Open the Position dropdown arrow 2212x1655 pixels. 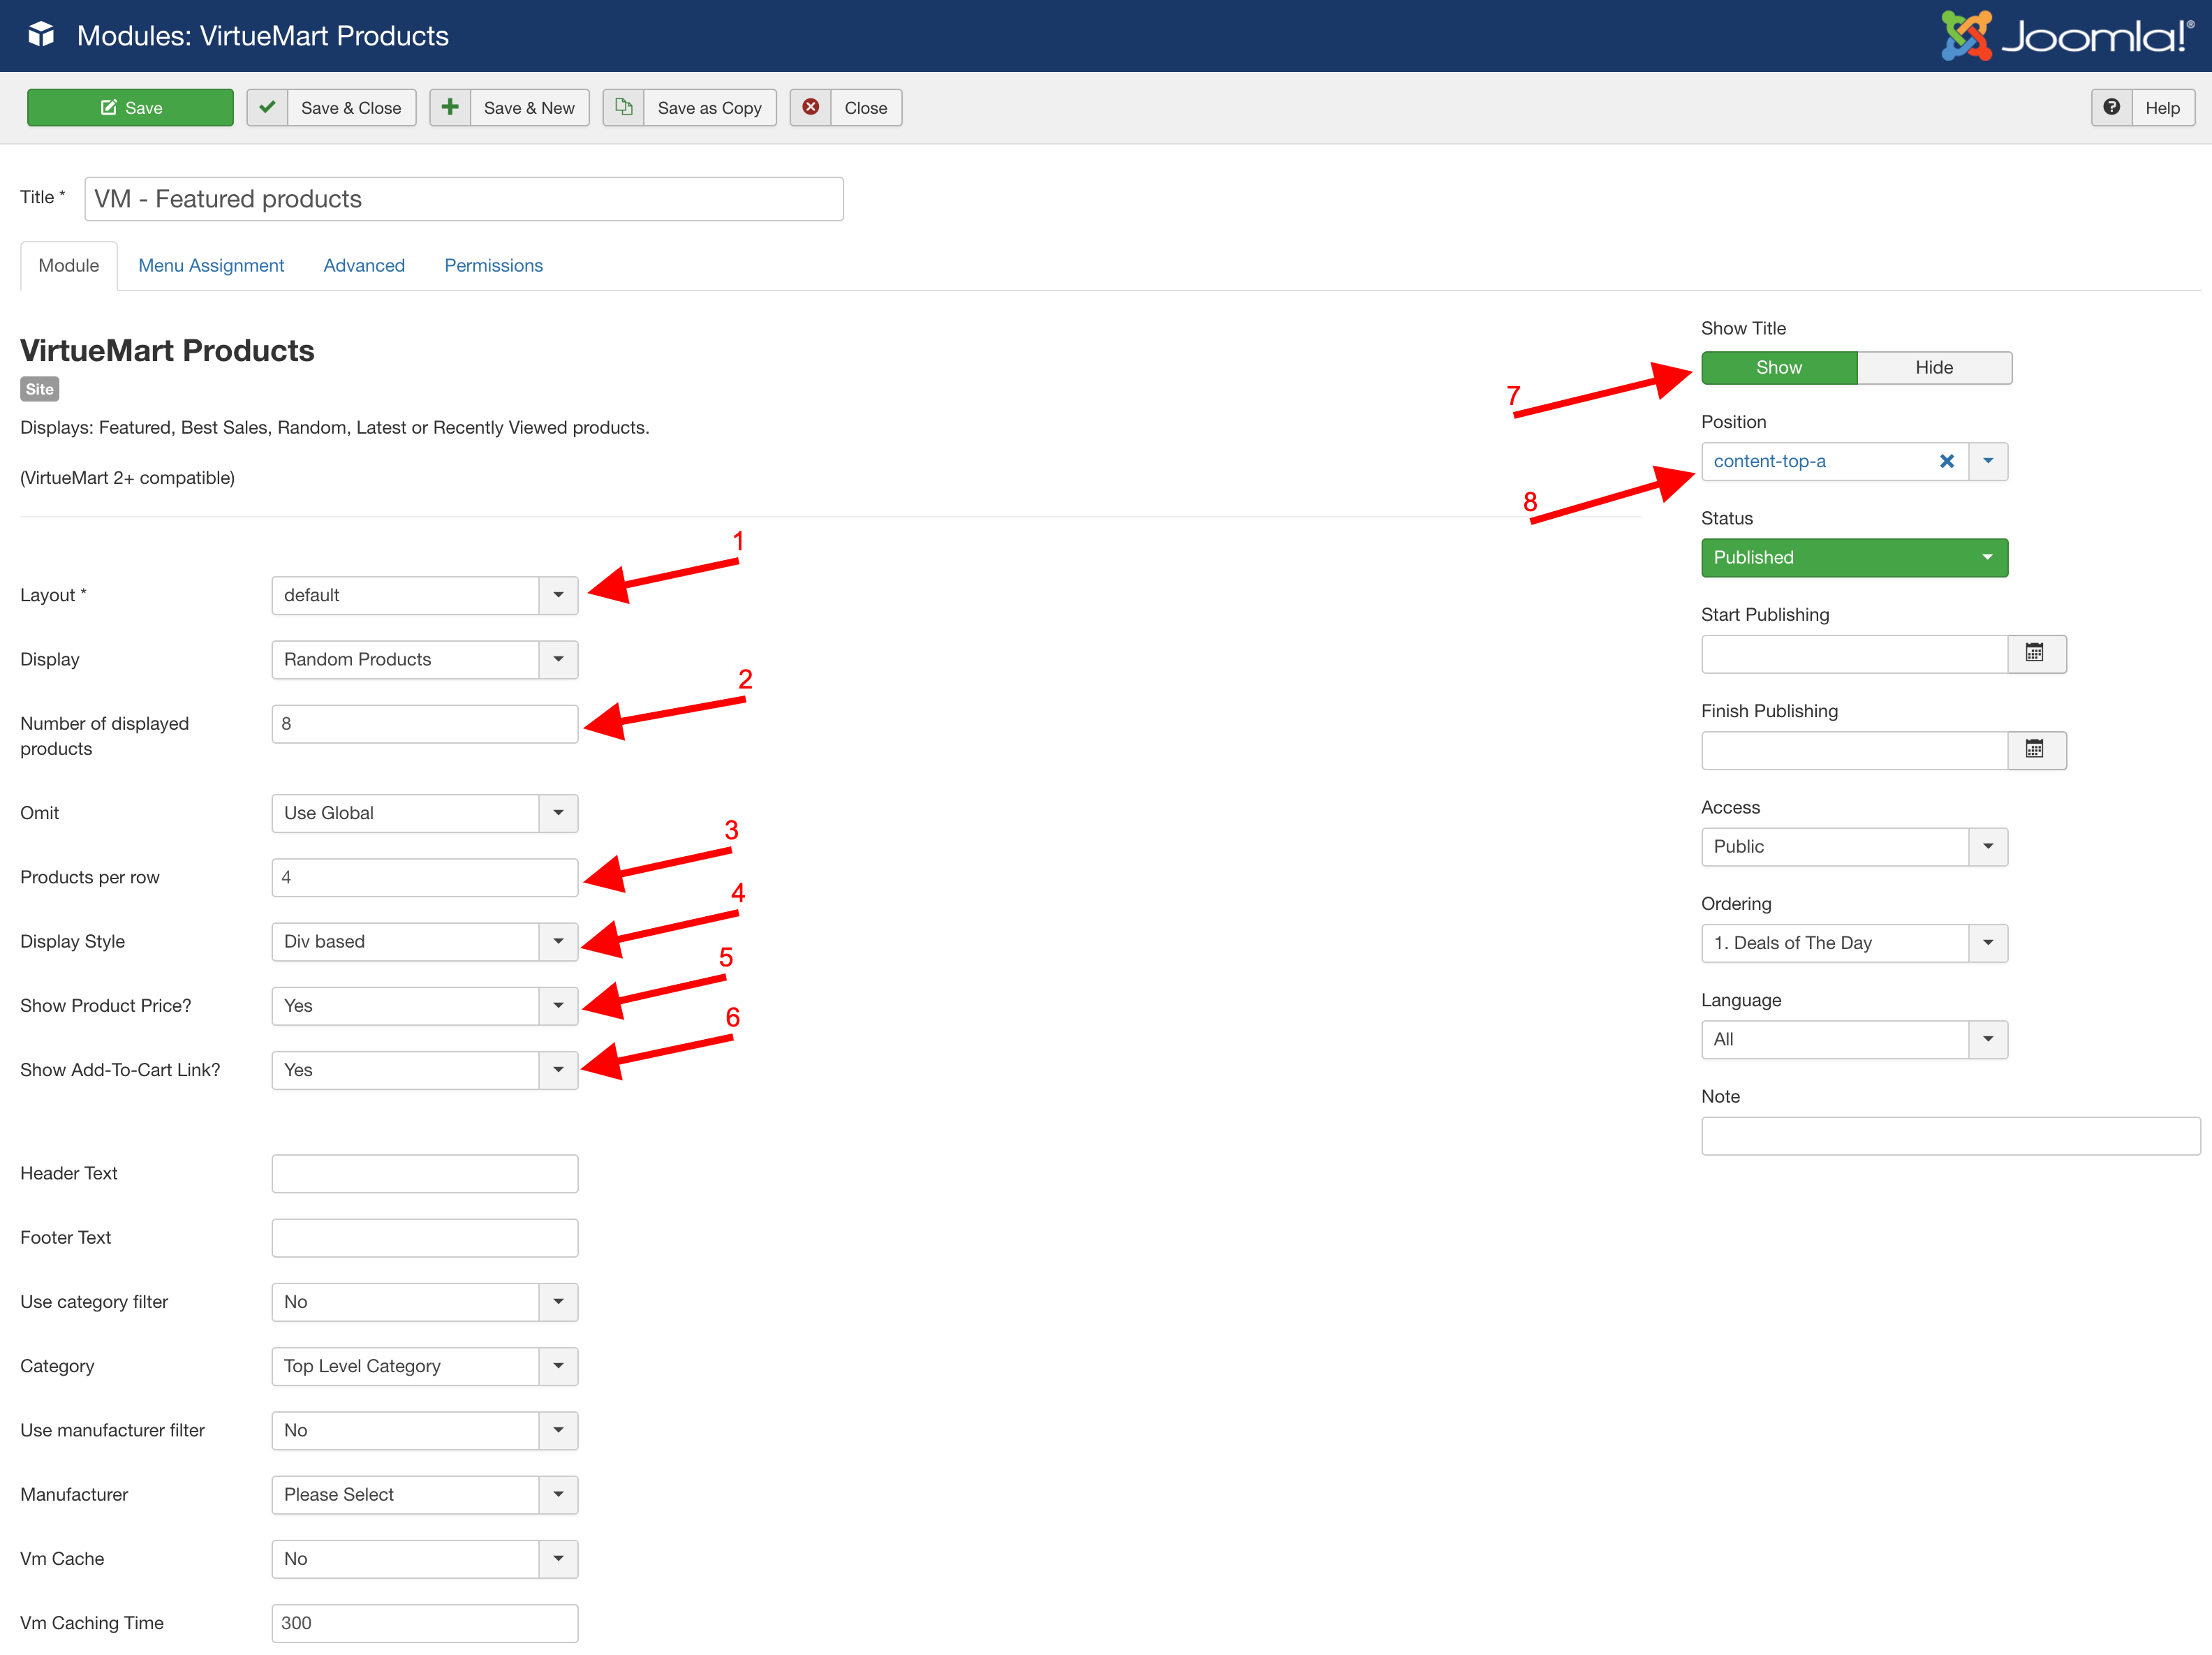pyautogui.click(x=1988, y=461)
